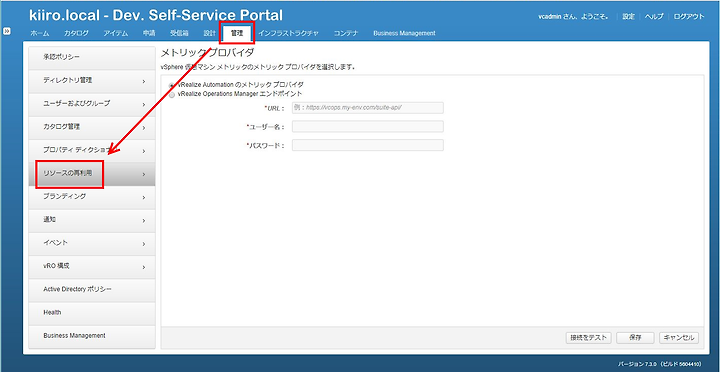Click the メトリック プロバイダ heading text
The image size is (720, 372).
(207, 52)
